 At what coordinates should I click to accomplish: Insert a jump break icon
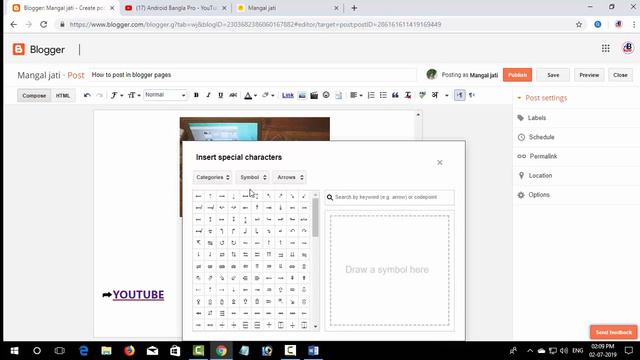338,95
